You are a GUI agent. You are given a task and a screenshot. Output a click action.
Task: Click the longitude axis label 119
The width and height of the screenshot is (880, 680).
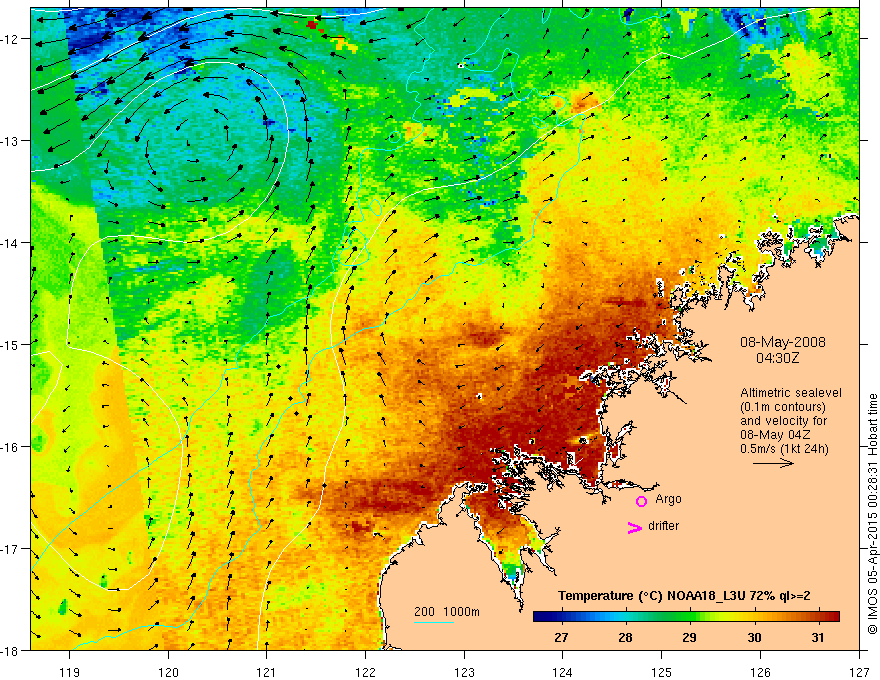[x=70, y=672]
